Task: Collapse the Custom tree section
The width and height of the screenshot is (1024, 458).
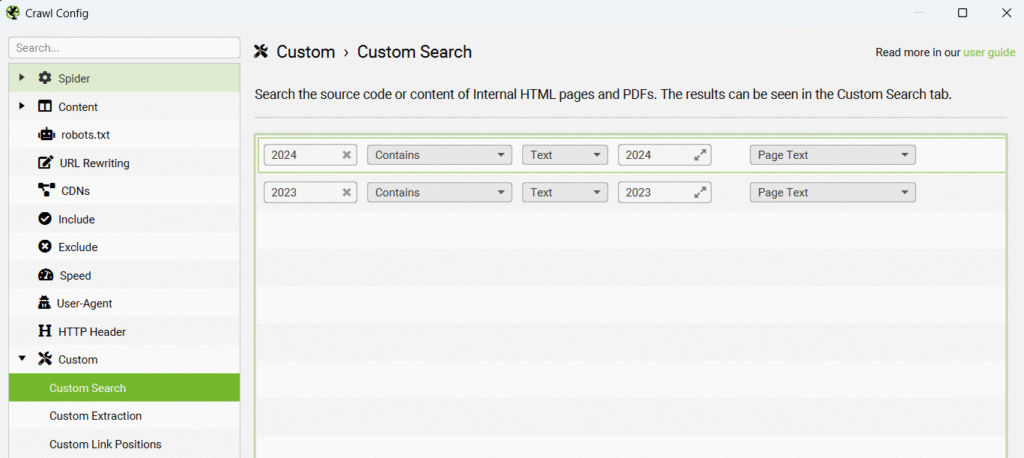Action: (x=22, y=358)
